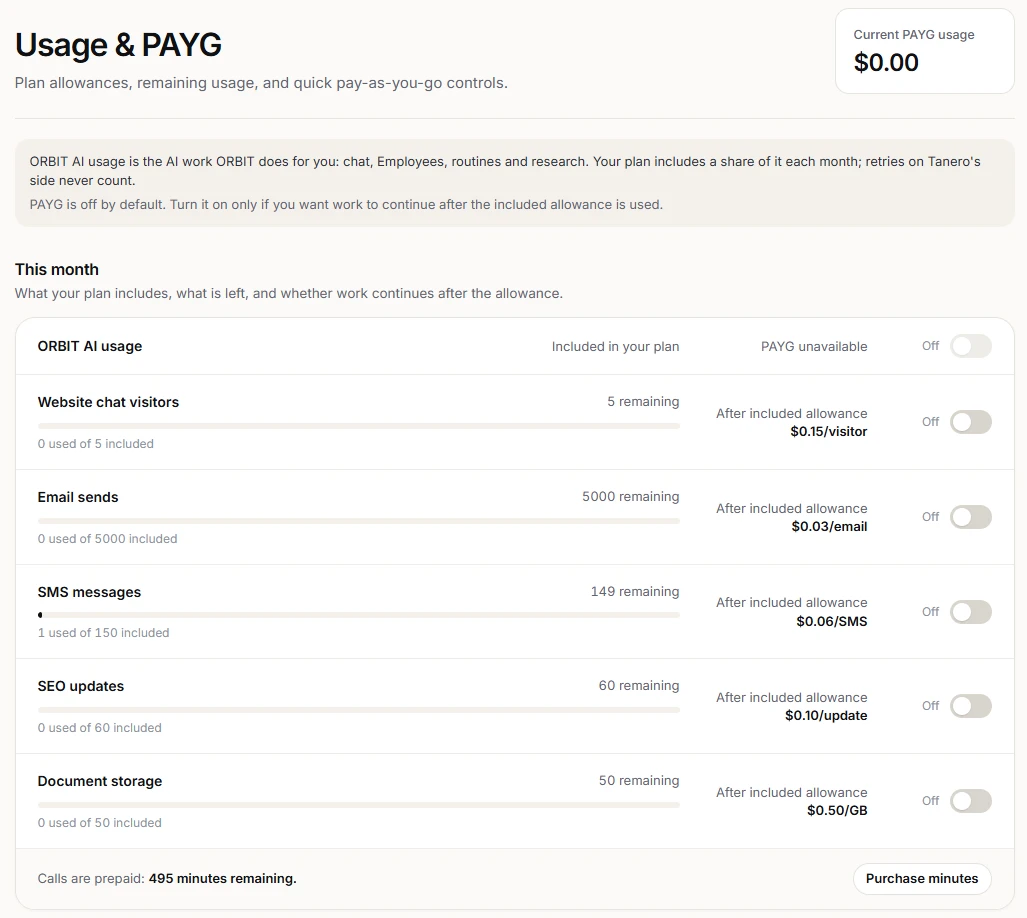Click the SEO updates usage bar
The image size is (1027, 918).
359,710
